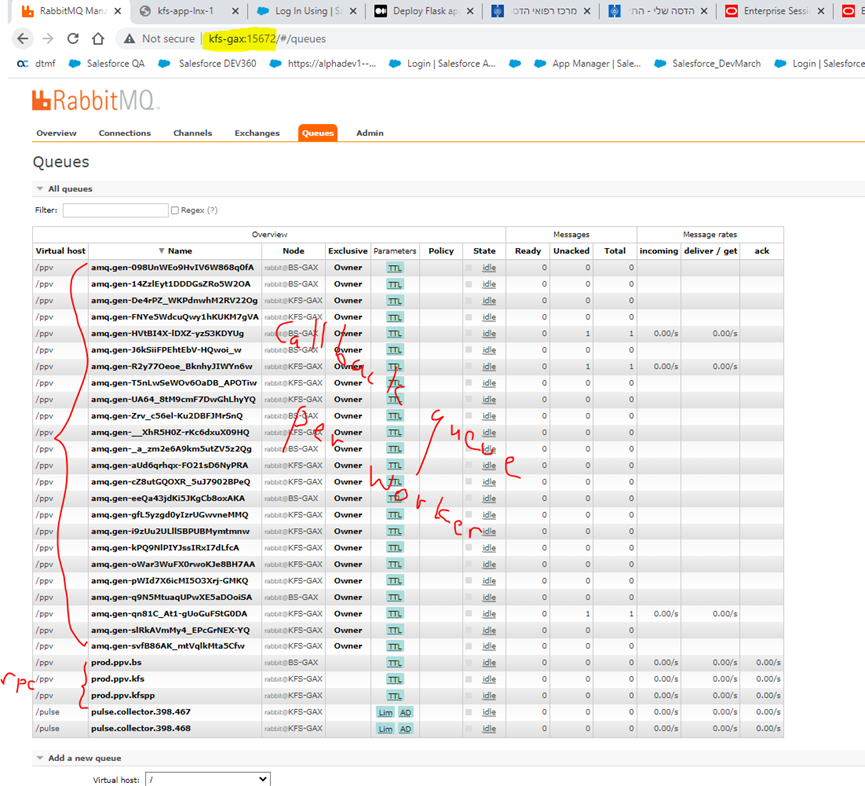Sort queues by the Name column

(x=175, y=250)
